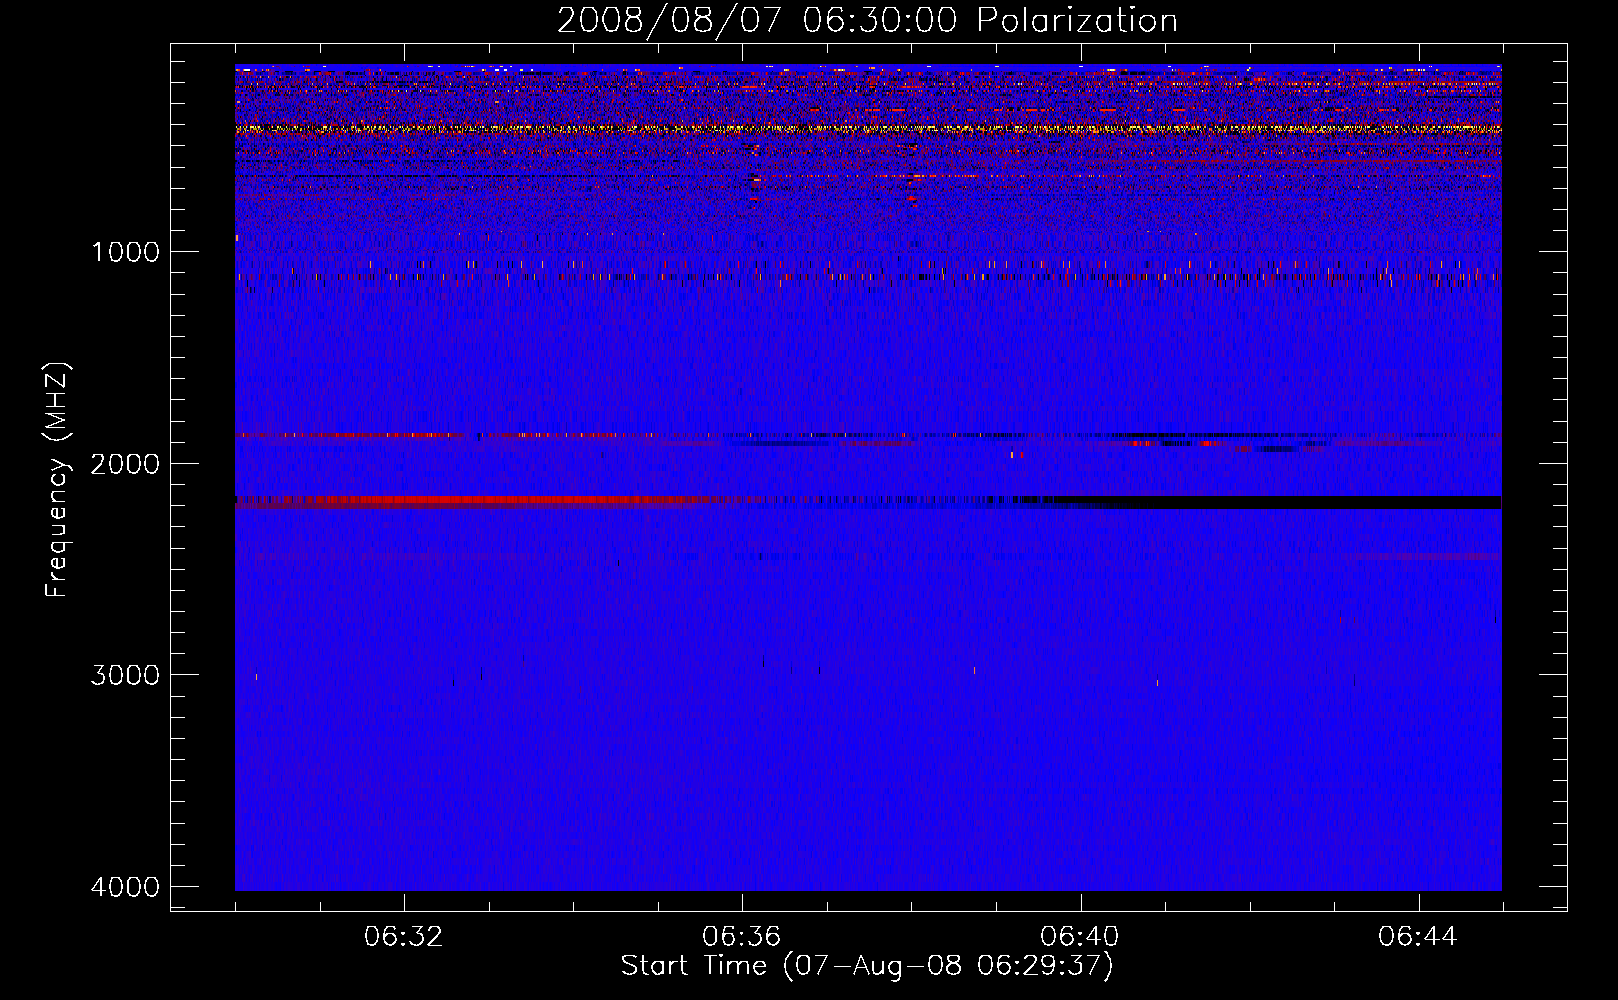Click the 4000 frequency tick label
This screenshot has width=1618, height=1000.
125,887
